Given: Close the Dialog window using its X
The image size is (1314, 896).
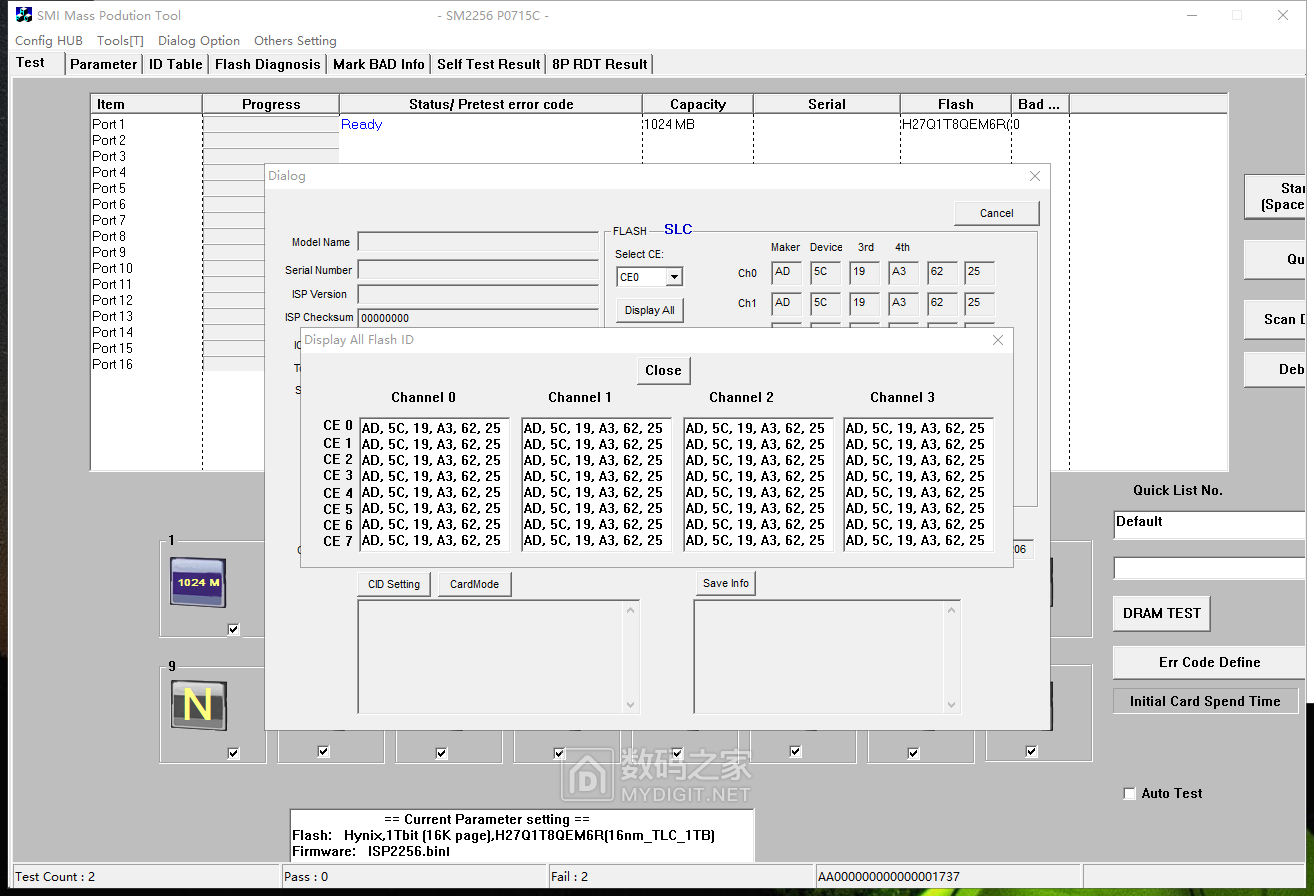Looking at the screenshot, I should point(1035,176).
